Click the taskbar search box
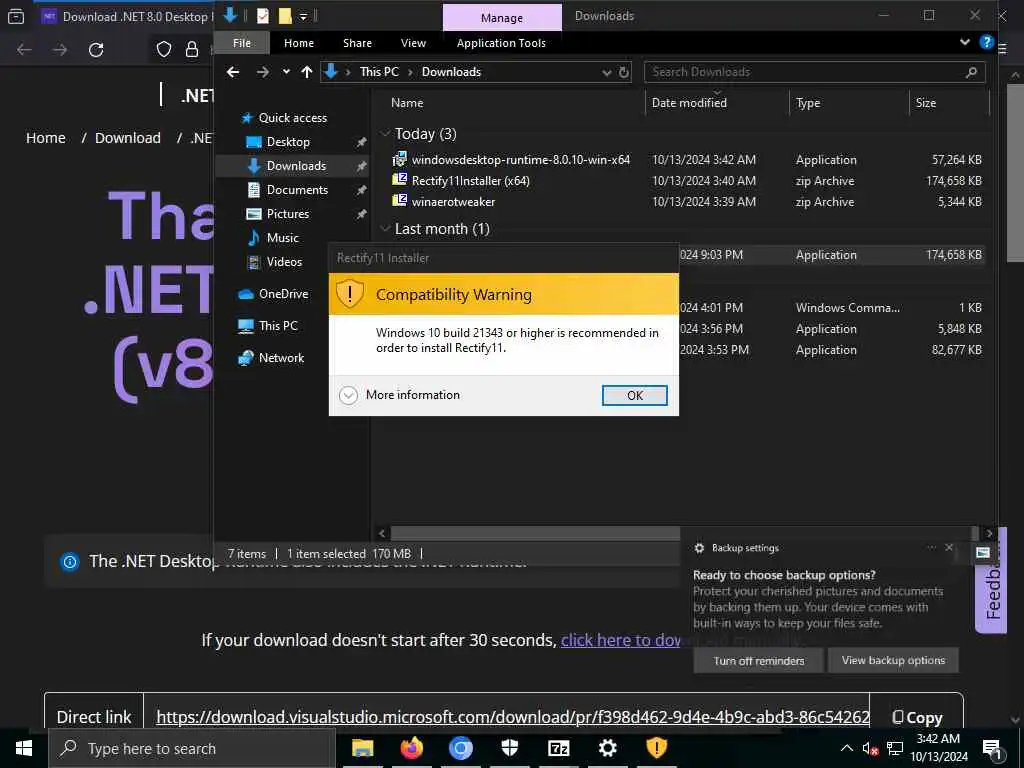This screenshot has width=1024, height=768. point(192,748)
